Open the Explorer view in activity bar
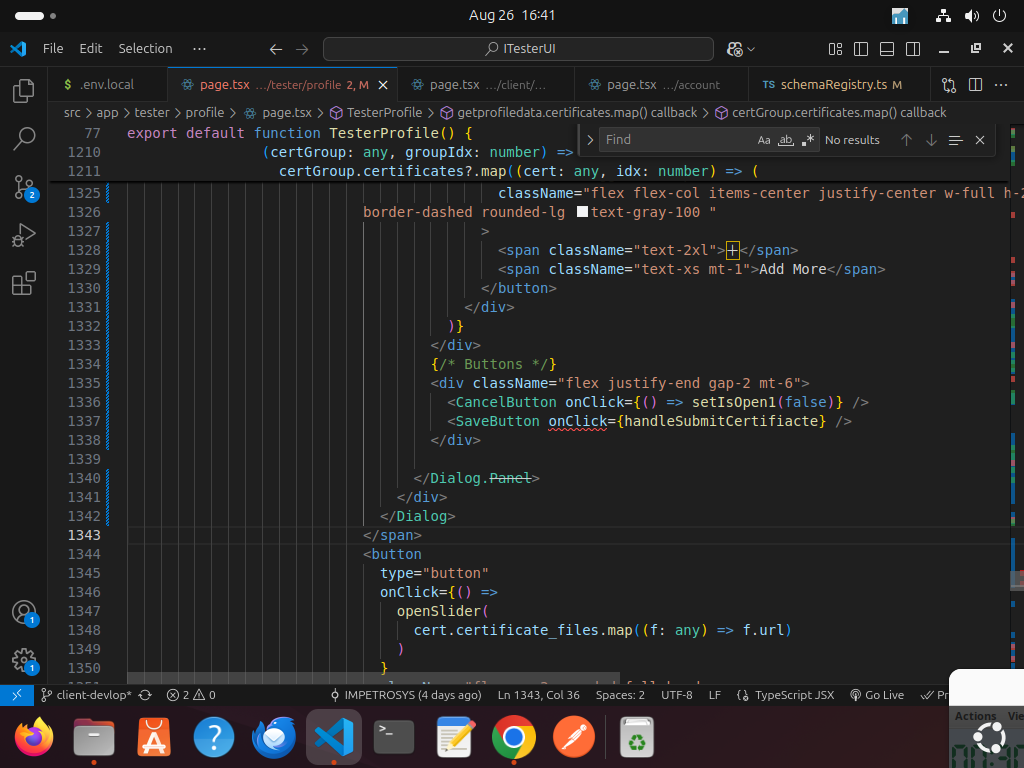This screenshot has width=1024, height=768. [x=23, y=92]
